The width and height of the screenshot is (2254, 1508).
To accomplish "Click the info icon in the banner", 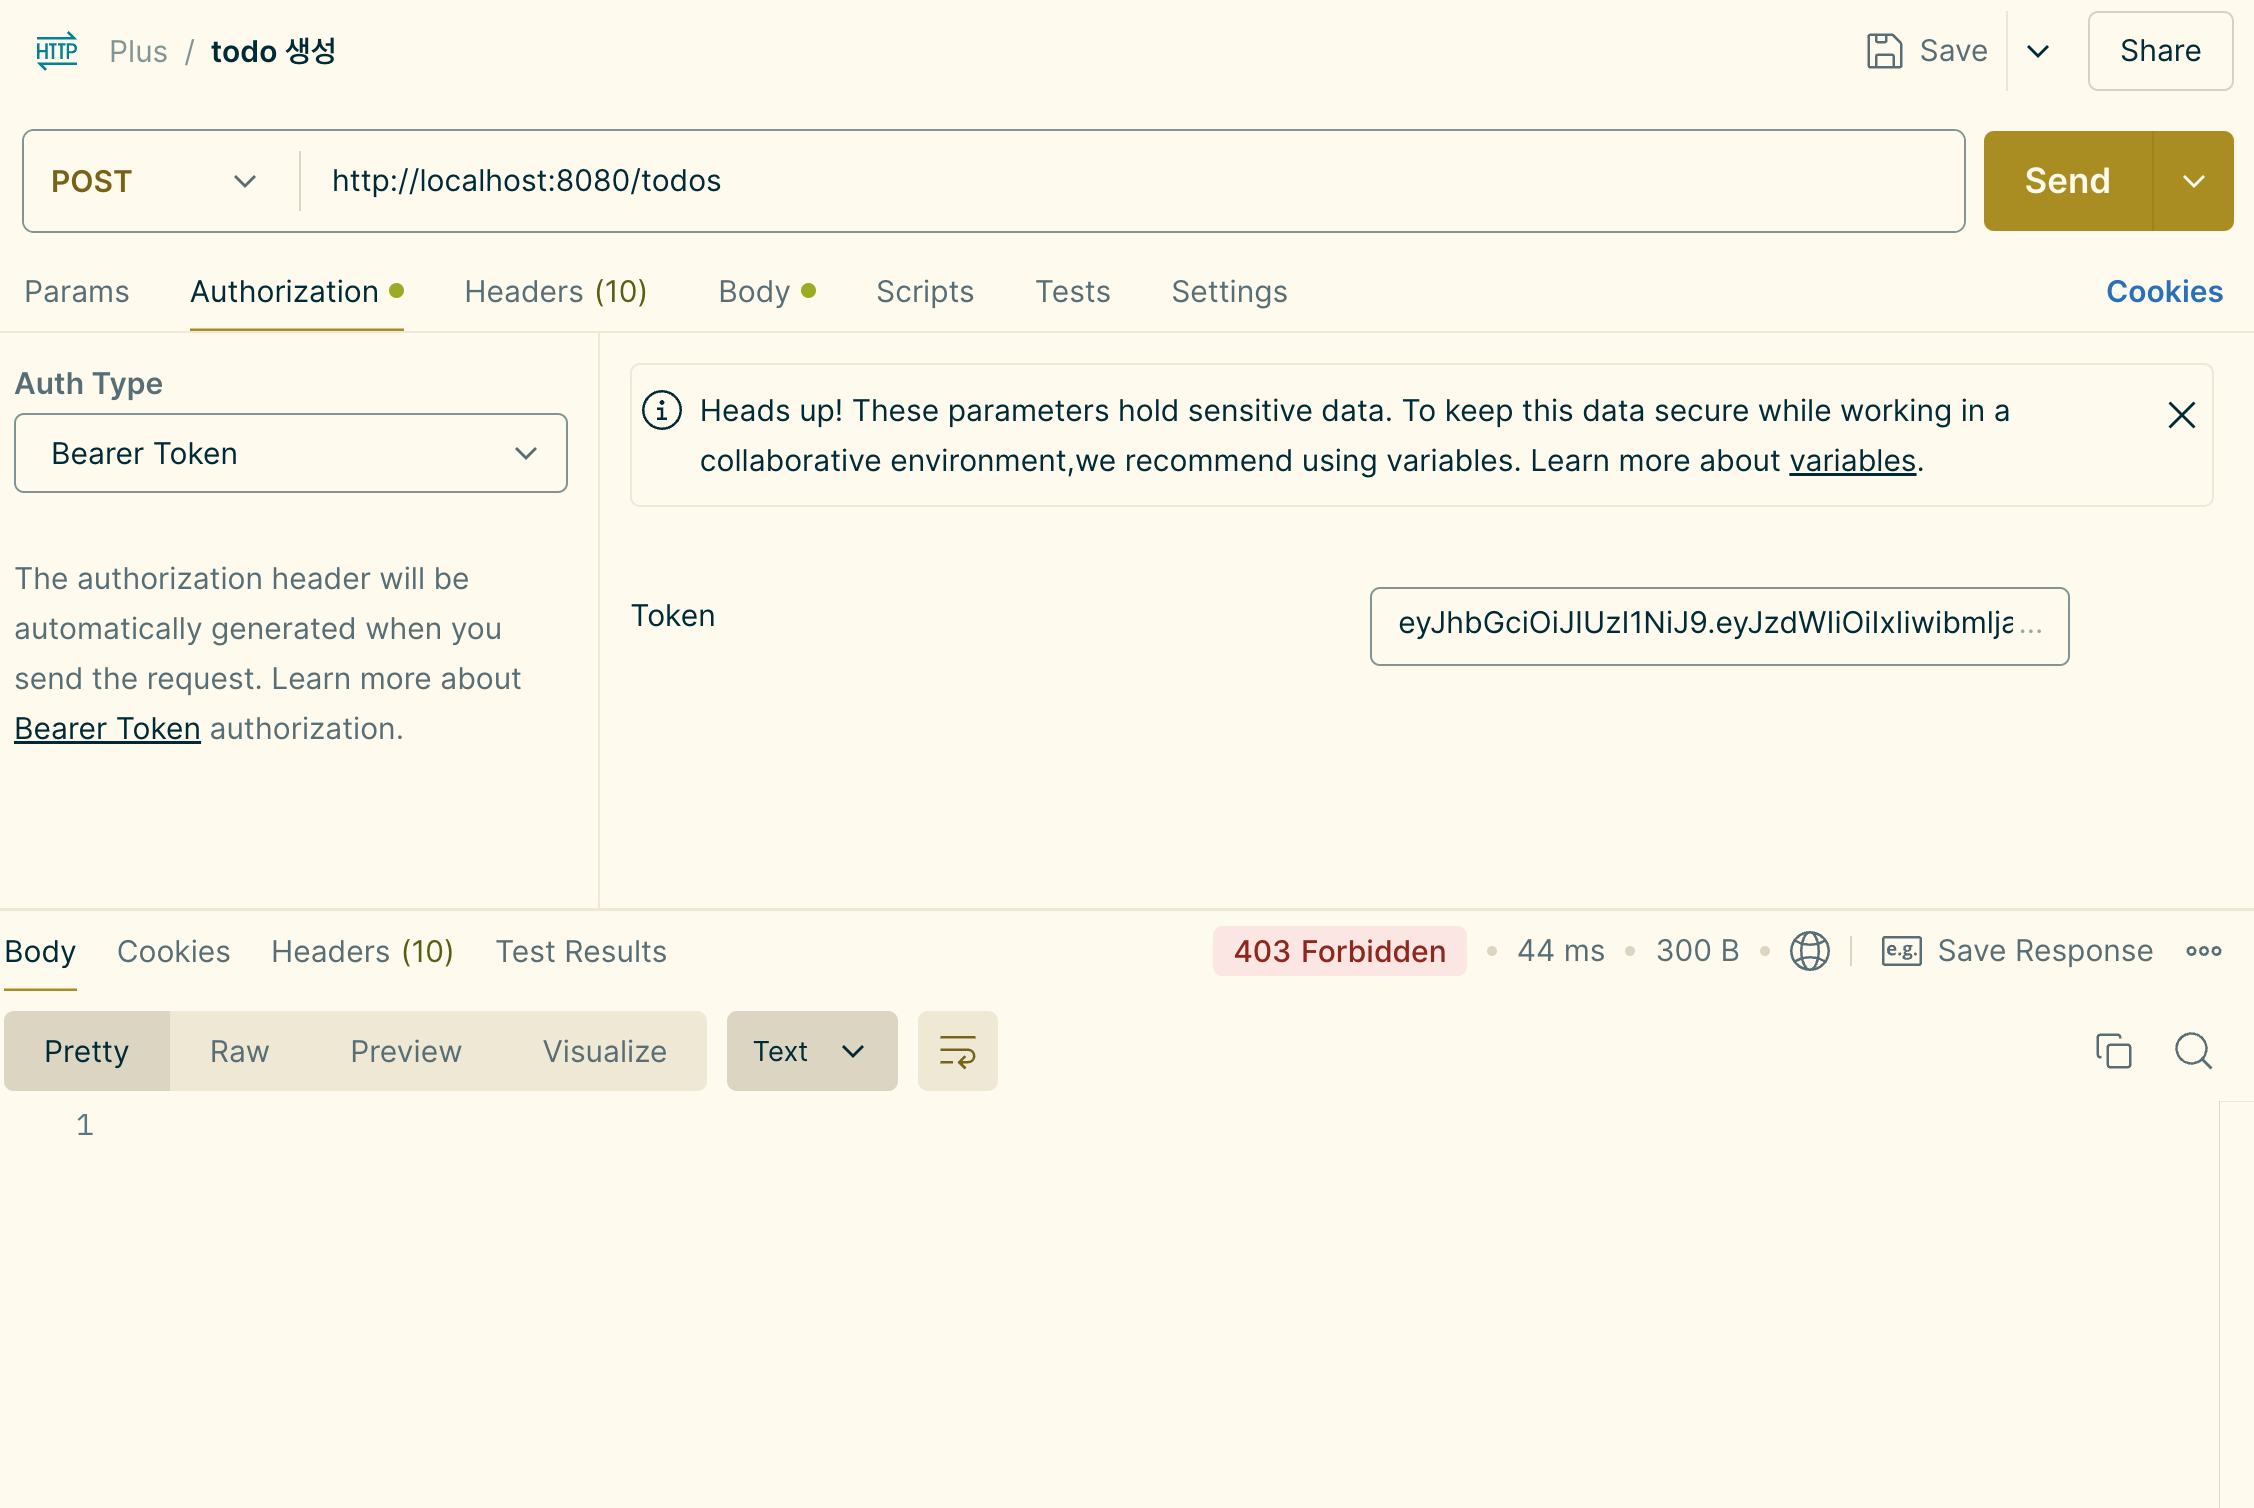I will click(662, 411).
